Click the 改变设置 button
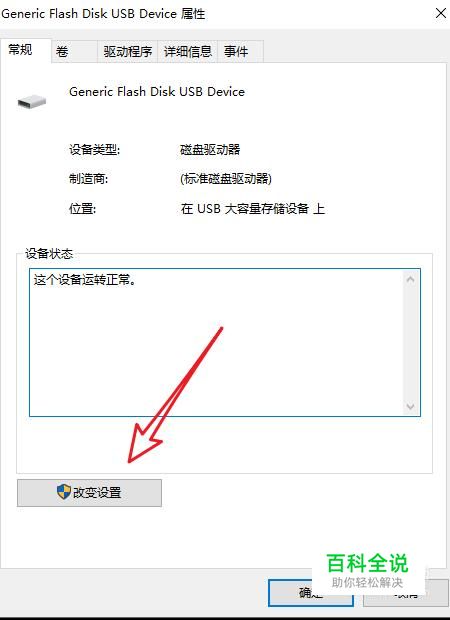This screenshot has width=450, height=620. click(x=89, y=493)
